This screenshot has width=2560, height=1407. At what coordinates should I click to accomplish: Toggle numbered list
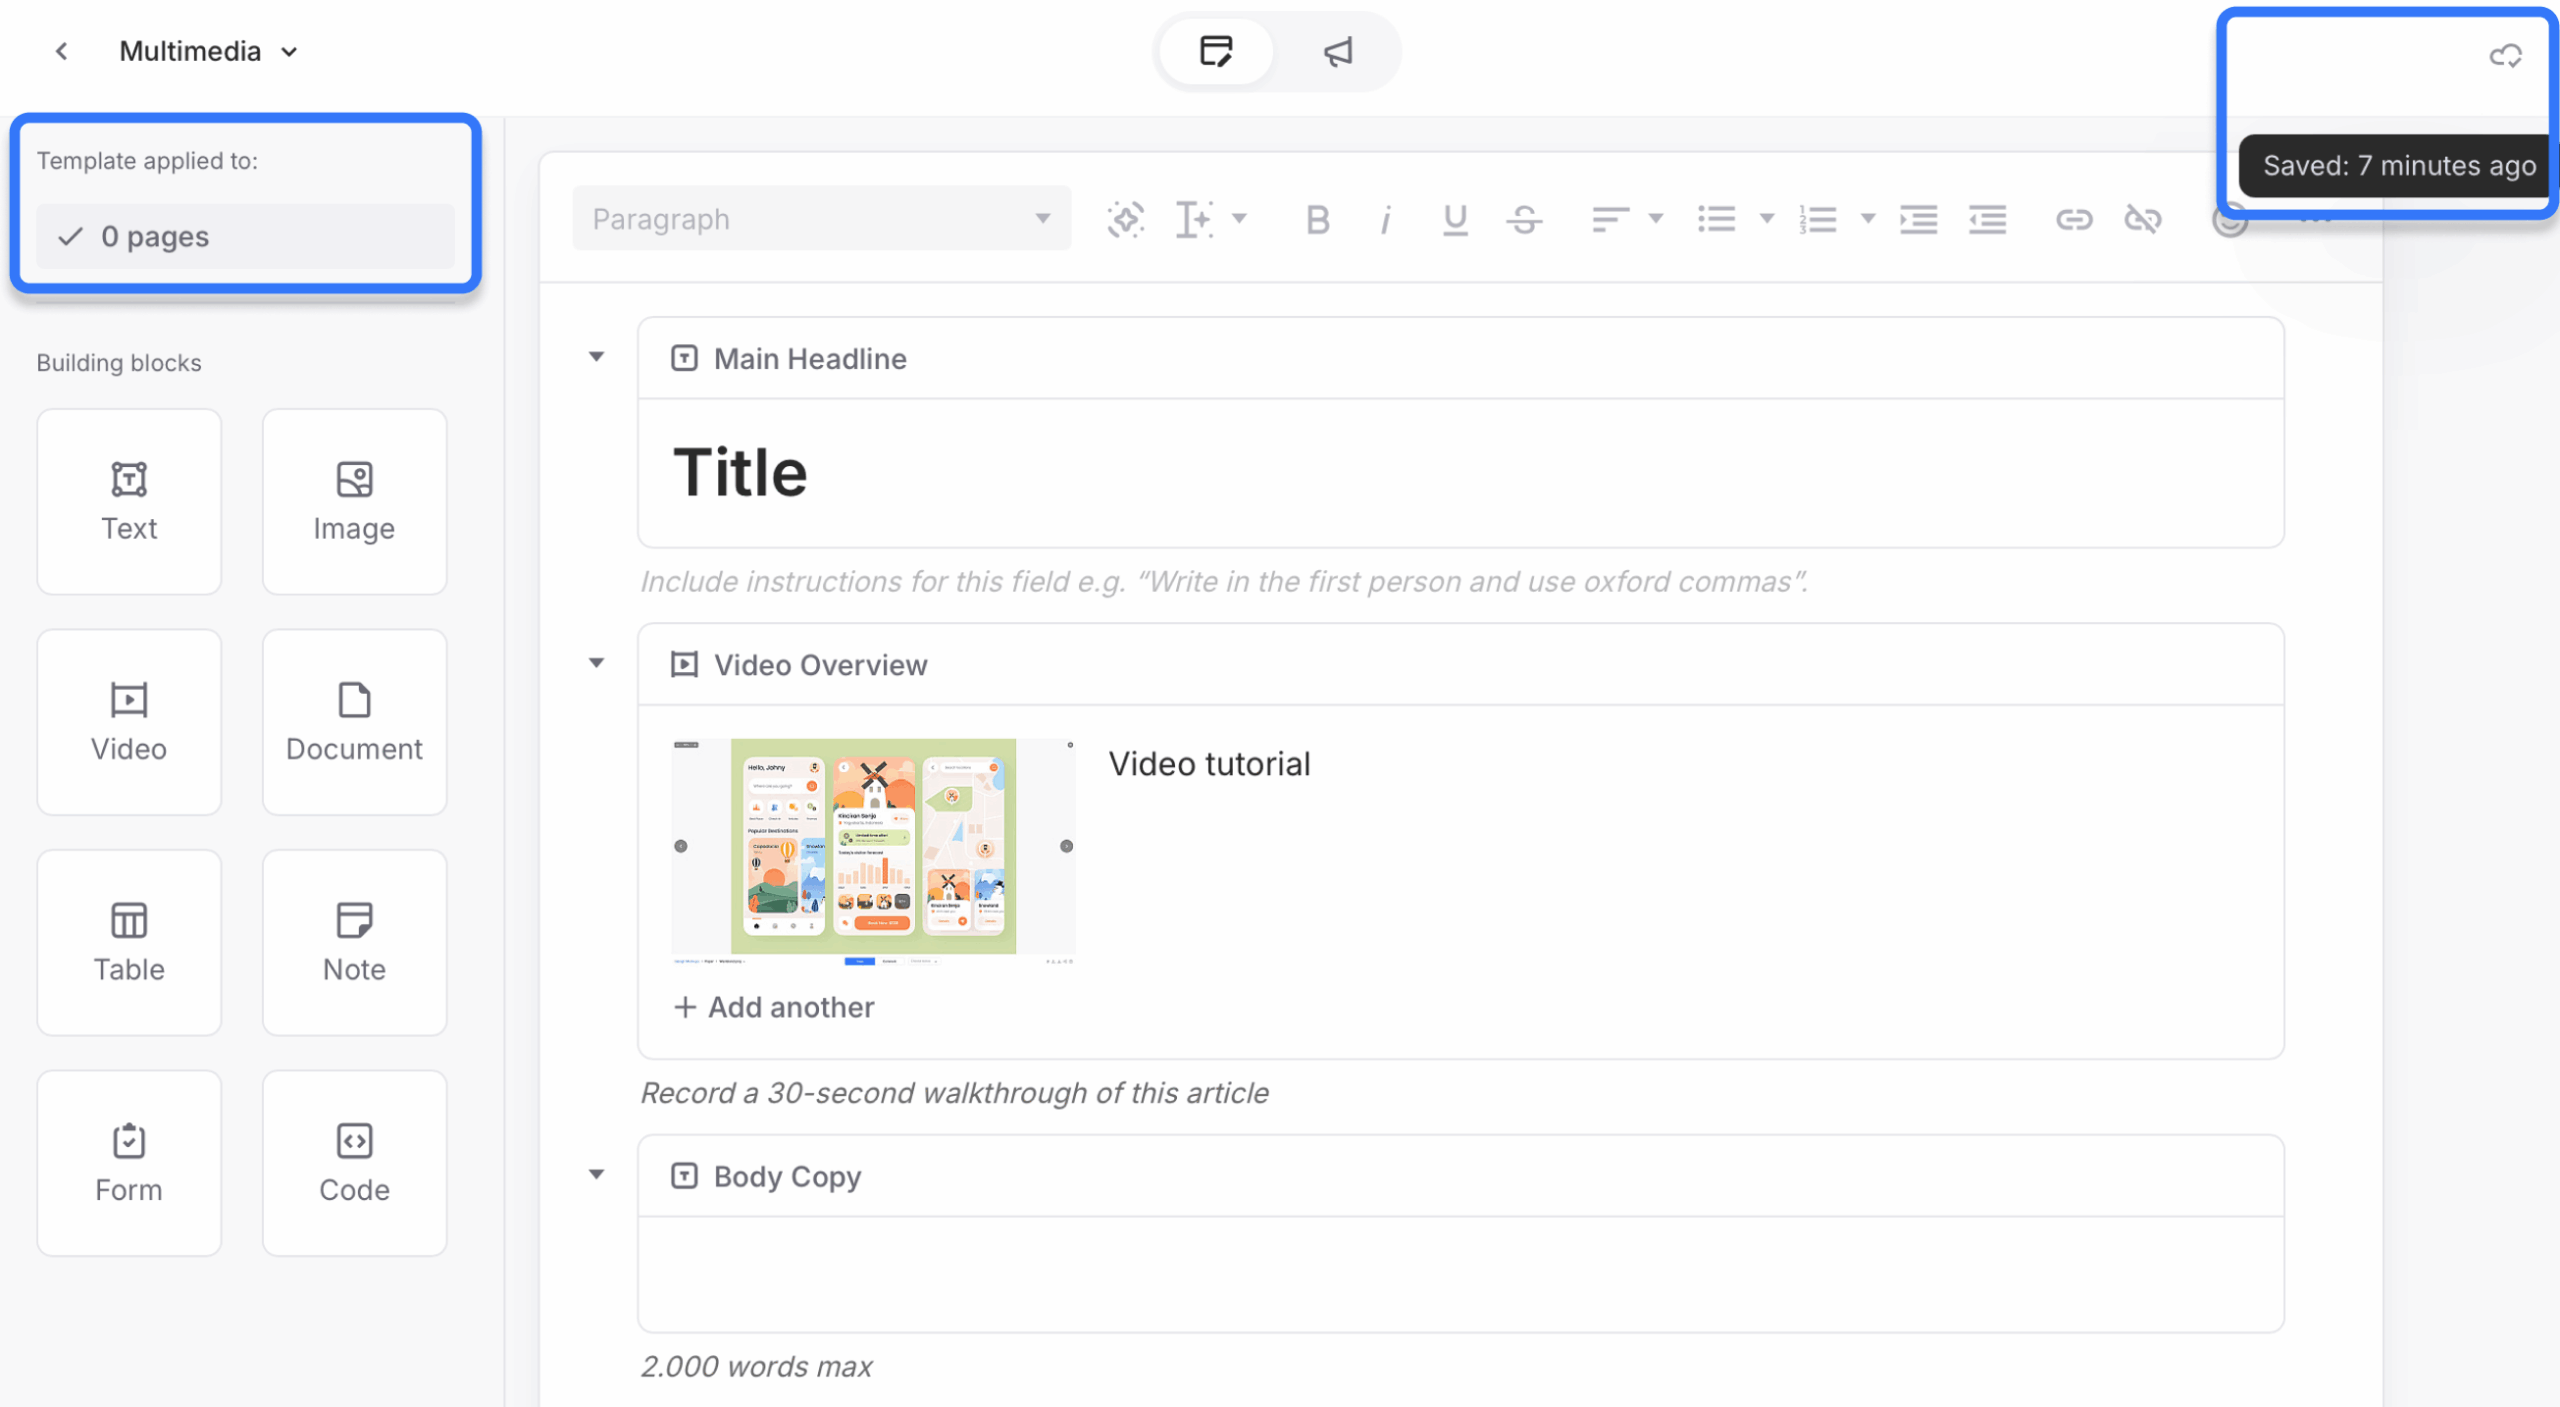pyautogui.click(x=1818, y=219)
